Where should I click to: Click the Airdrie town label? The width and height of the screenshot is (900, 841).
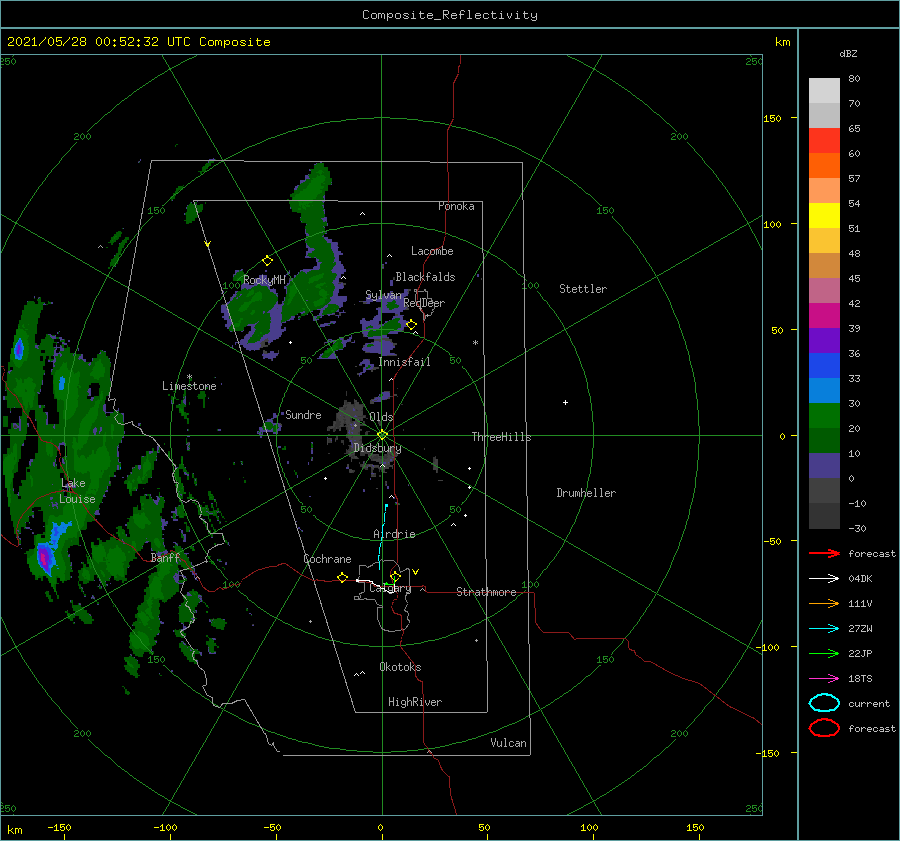tap(394, 534)
